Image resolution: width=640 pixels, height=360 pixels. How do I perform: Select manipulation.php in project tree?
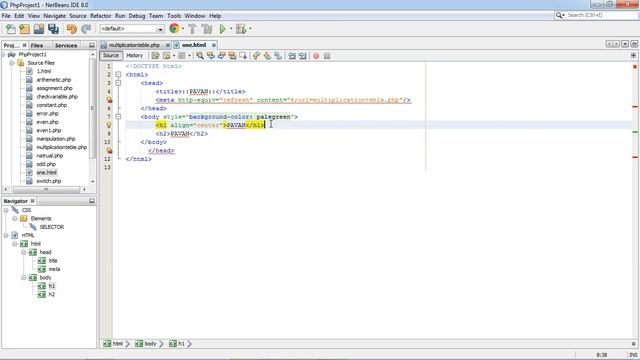[56, 139]
